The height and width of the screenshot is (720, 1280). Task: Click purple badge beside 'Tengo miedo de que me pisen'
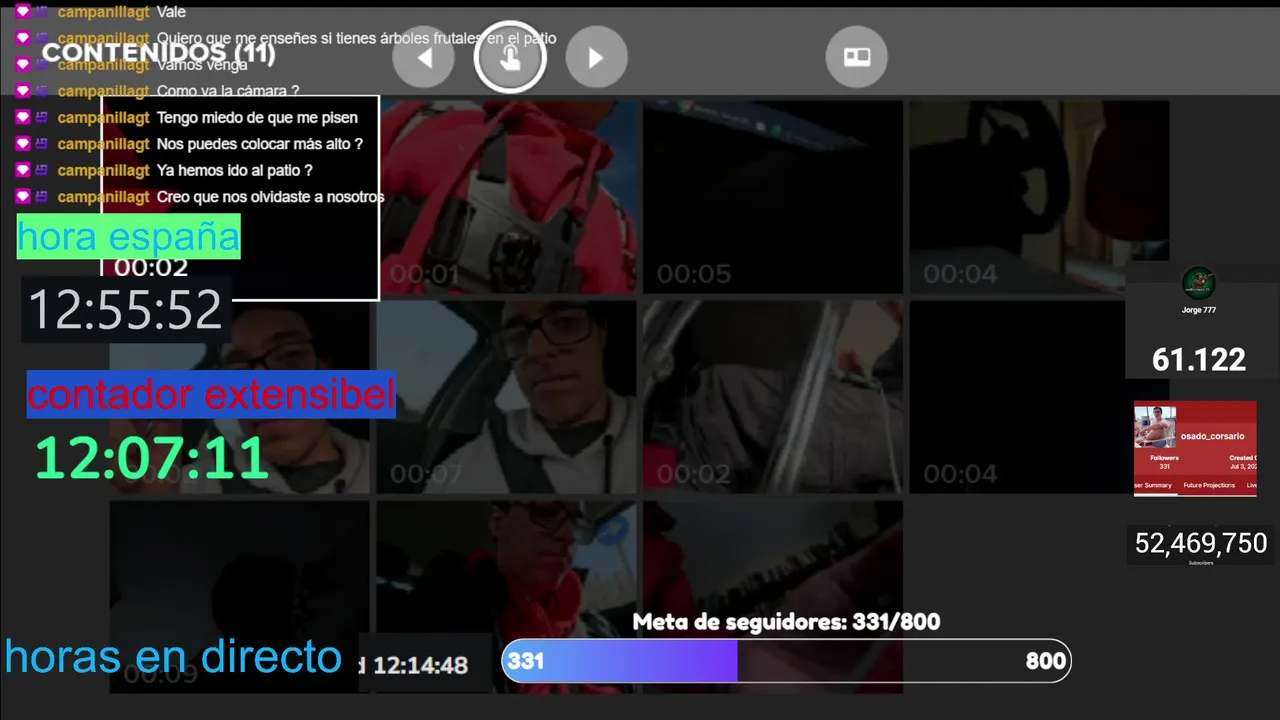(42, 117)
